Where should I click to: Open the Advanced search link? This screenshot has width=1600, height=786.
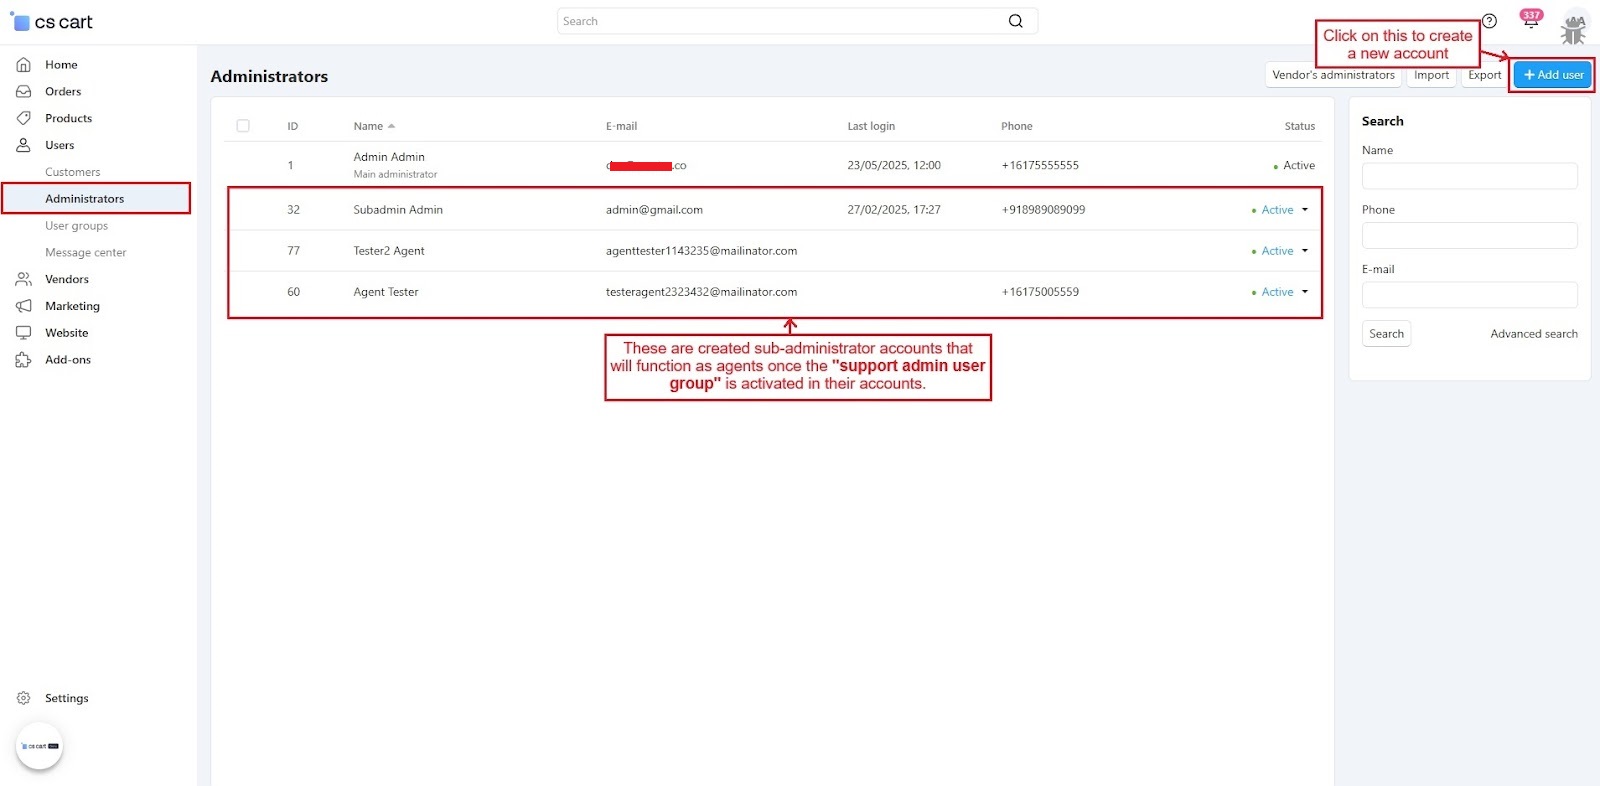click(x=1533, y=334)
